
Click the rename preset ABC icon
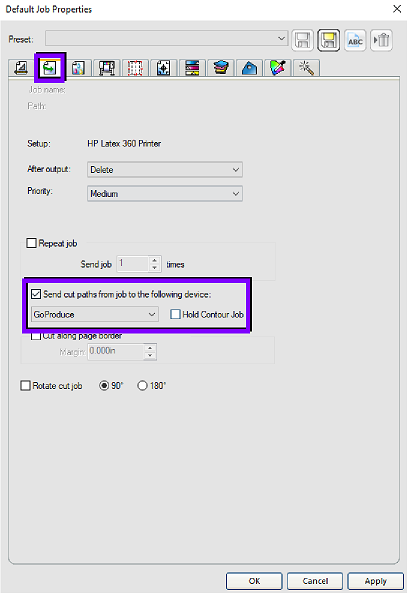355,40
